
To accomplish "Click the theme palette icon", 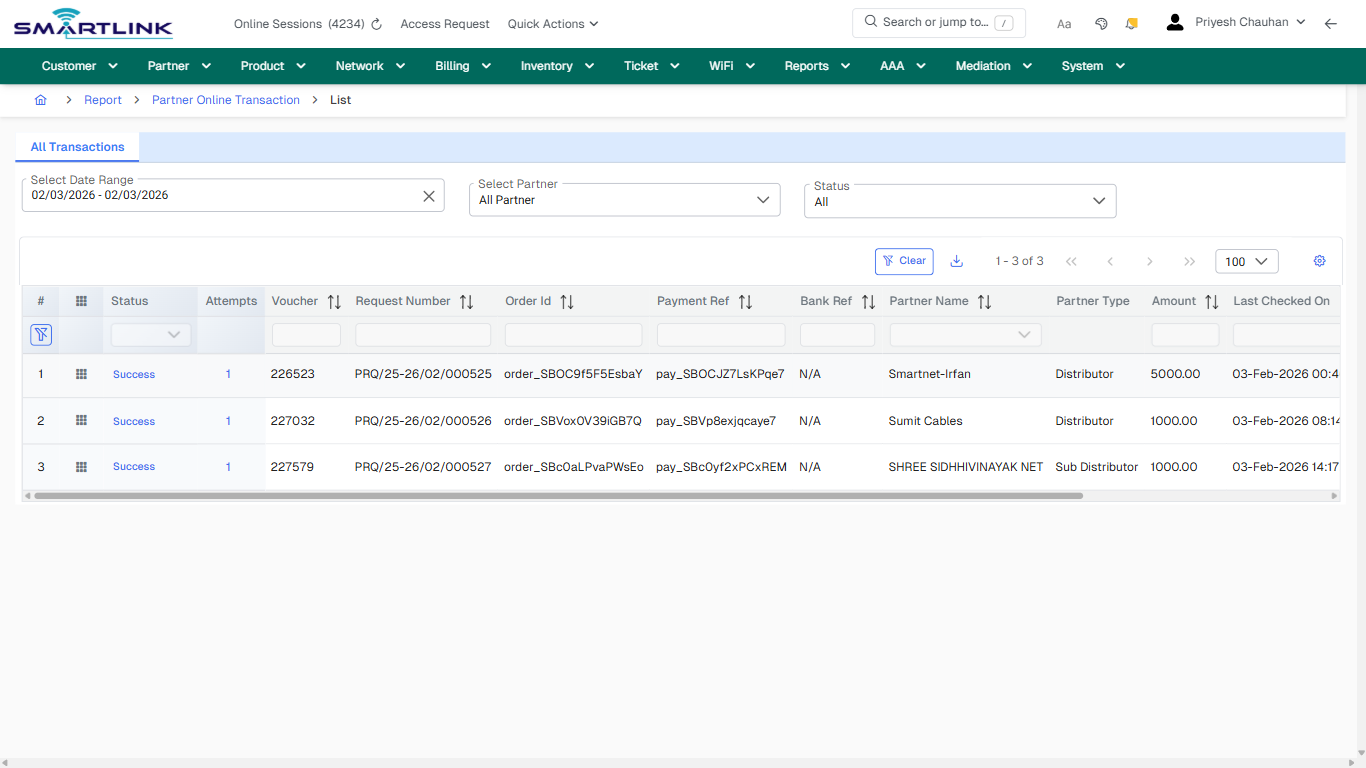I will (1101, 22).
